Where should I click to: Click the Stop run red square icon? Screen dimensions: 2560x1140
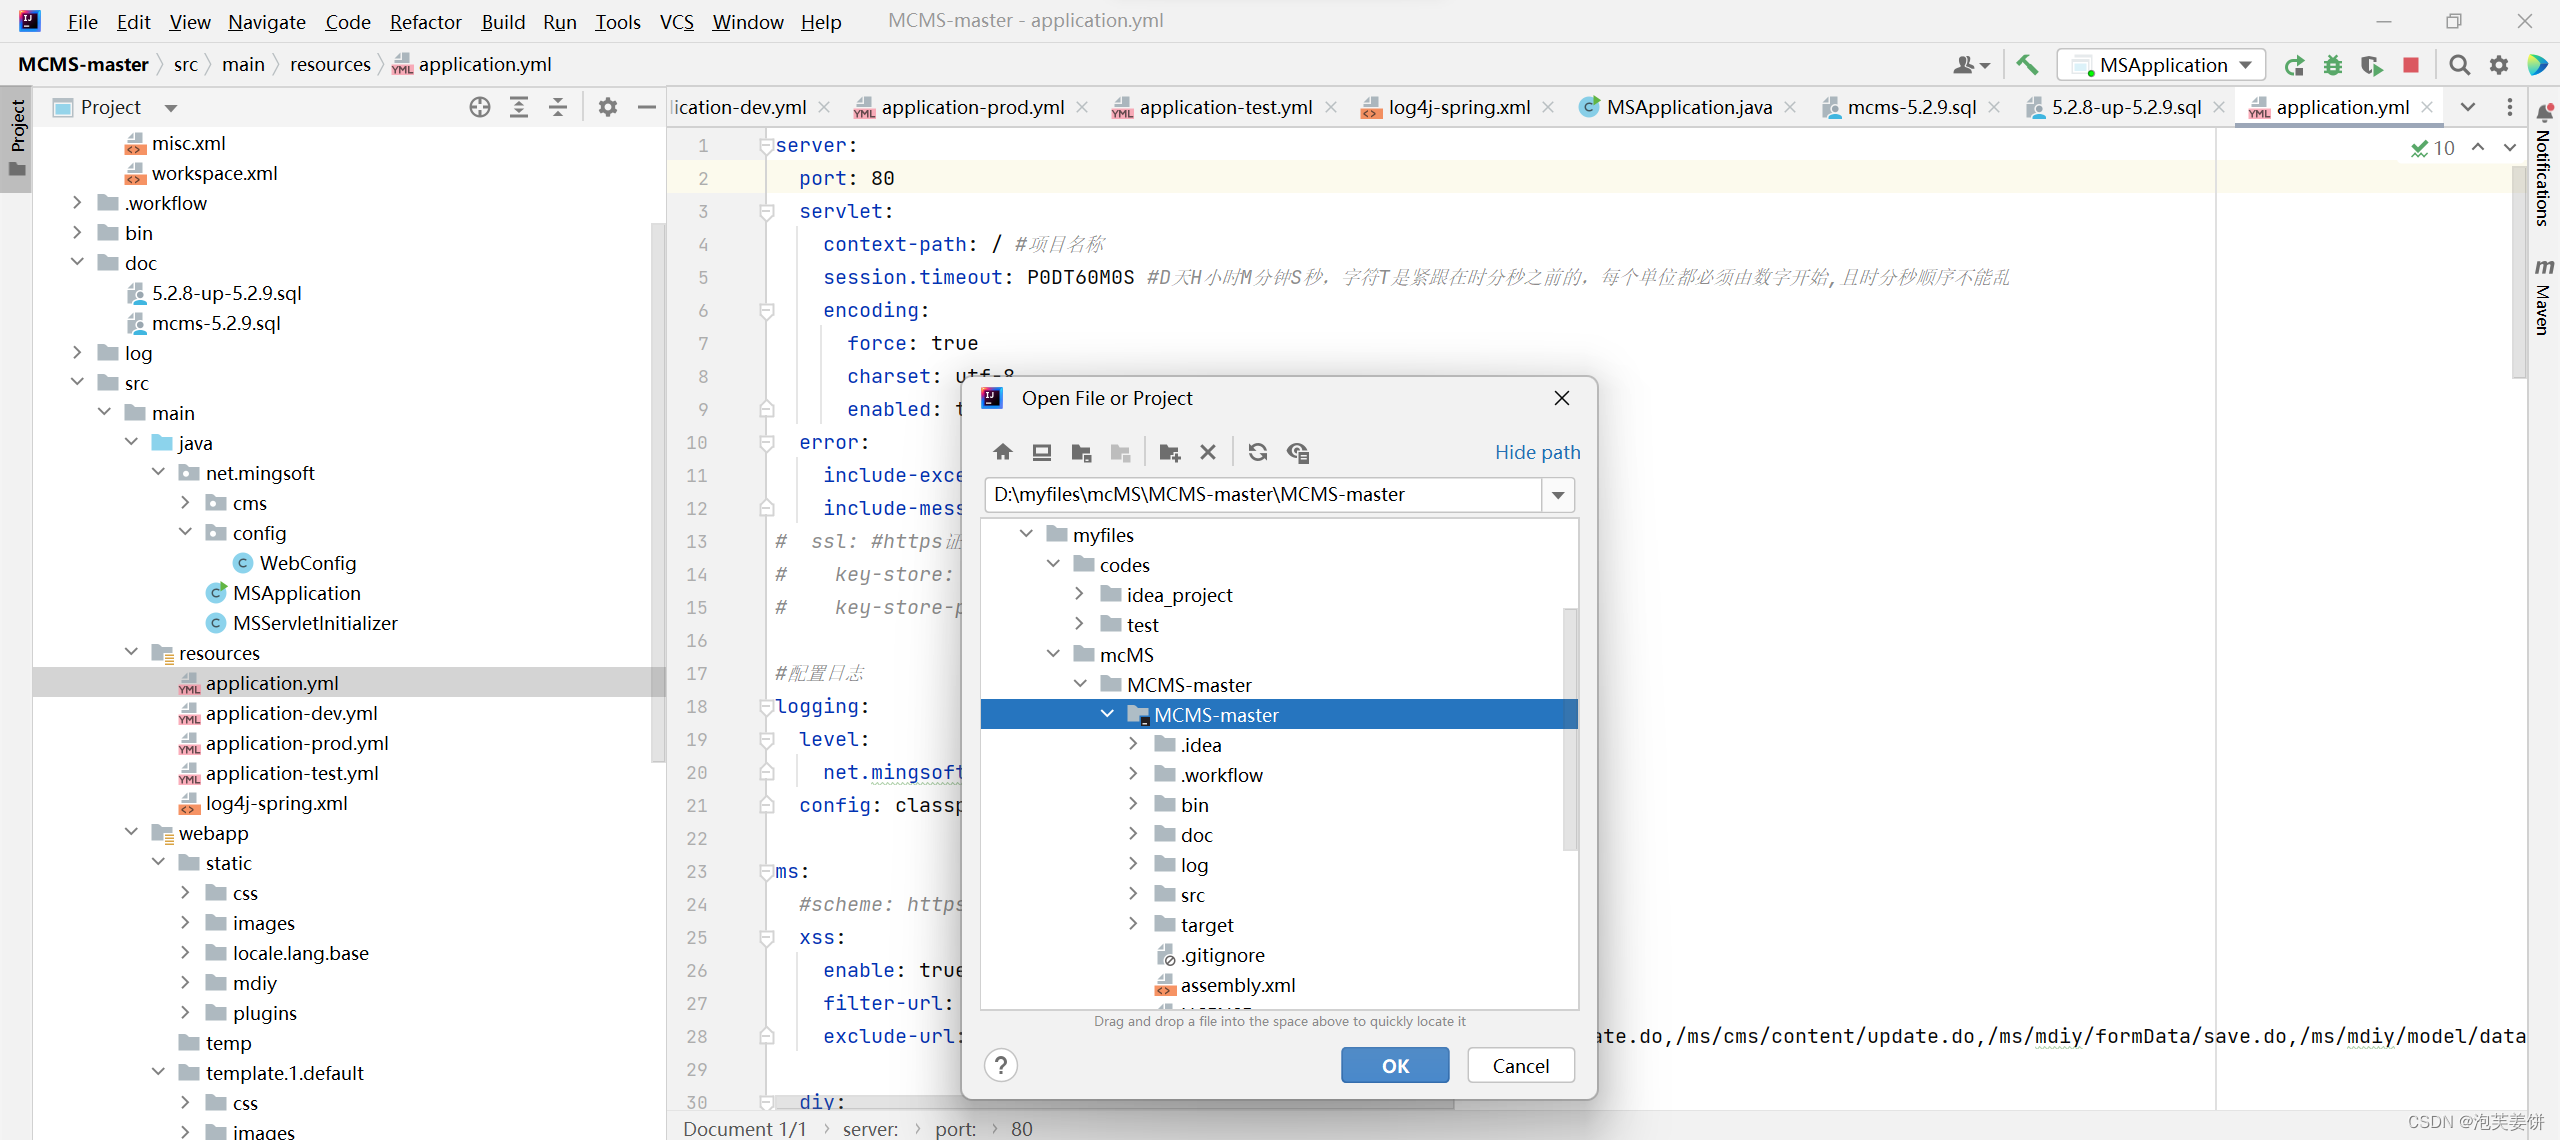[2411, 65]
